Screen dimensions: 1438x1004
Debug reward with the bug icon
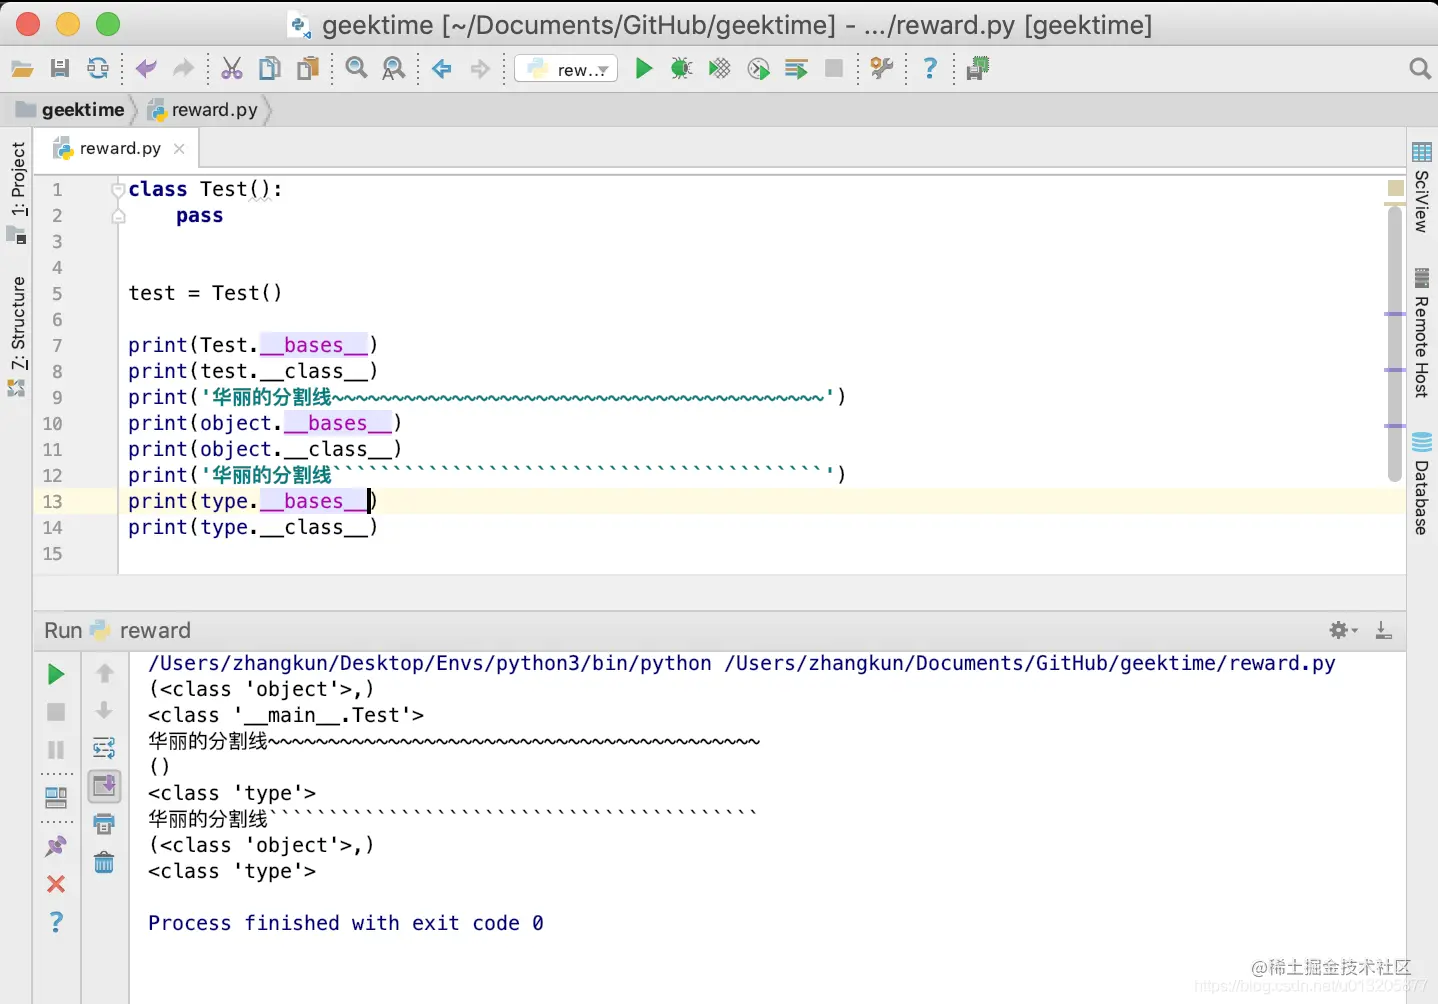[681, 69]
